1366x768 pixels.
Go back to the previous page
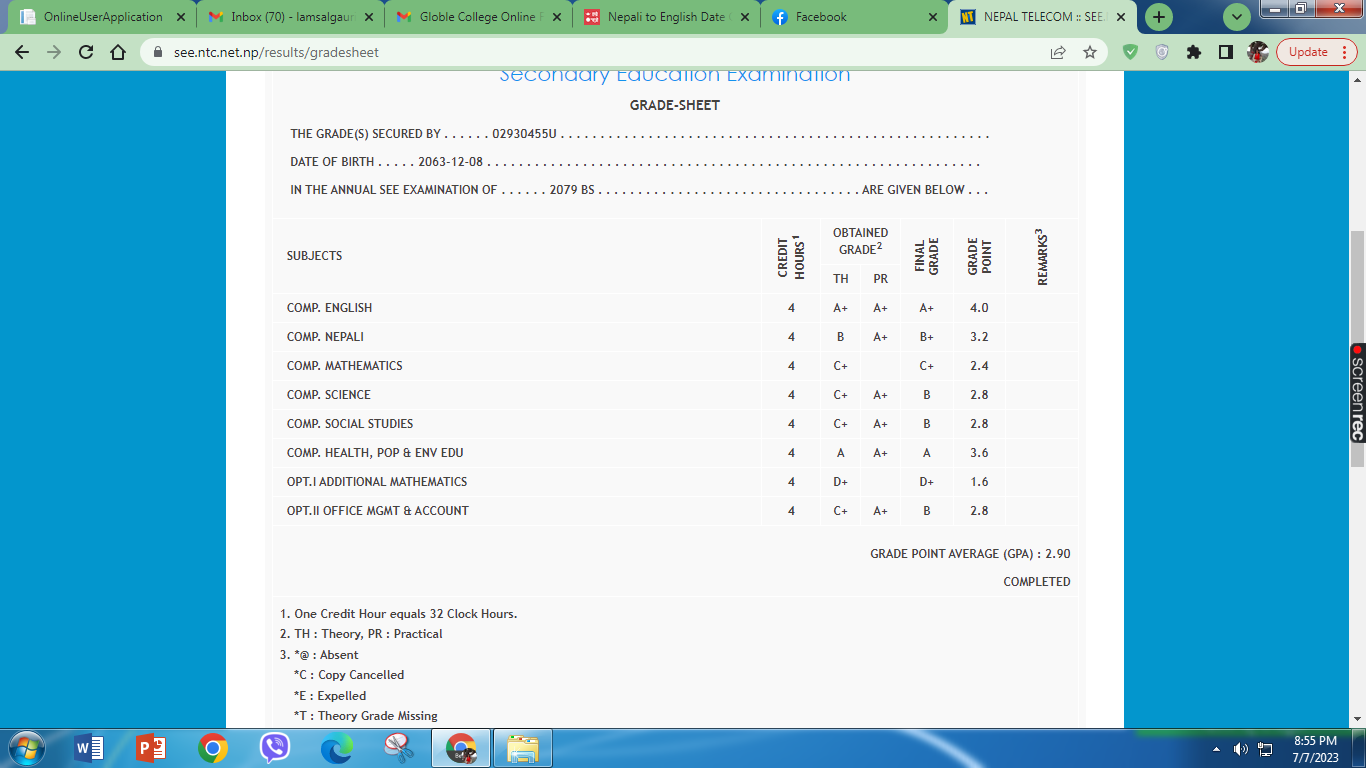coord(22,53)
